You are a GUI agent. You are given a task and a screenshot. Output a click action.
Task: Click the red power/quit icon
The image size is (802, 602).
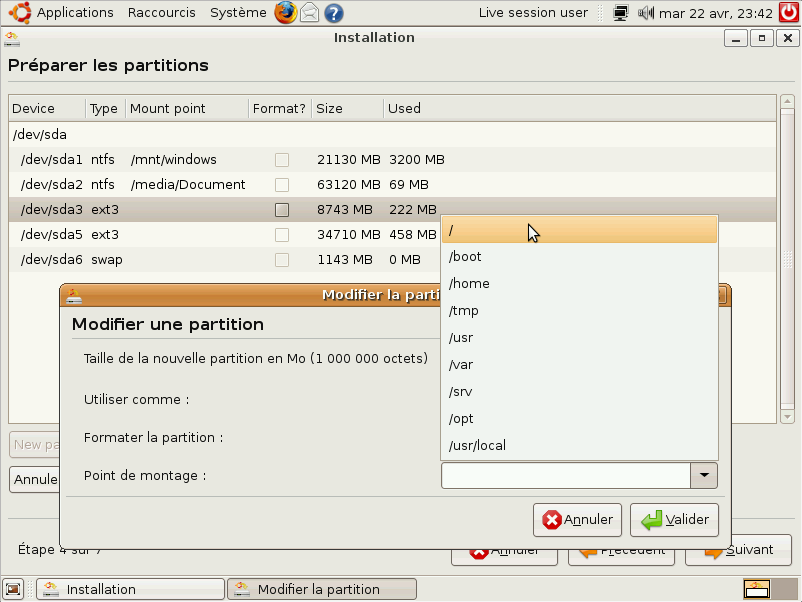[789, 12]
